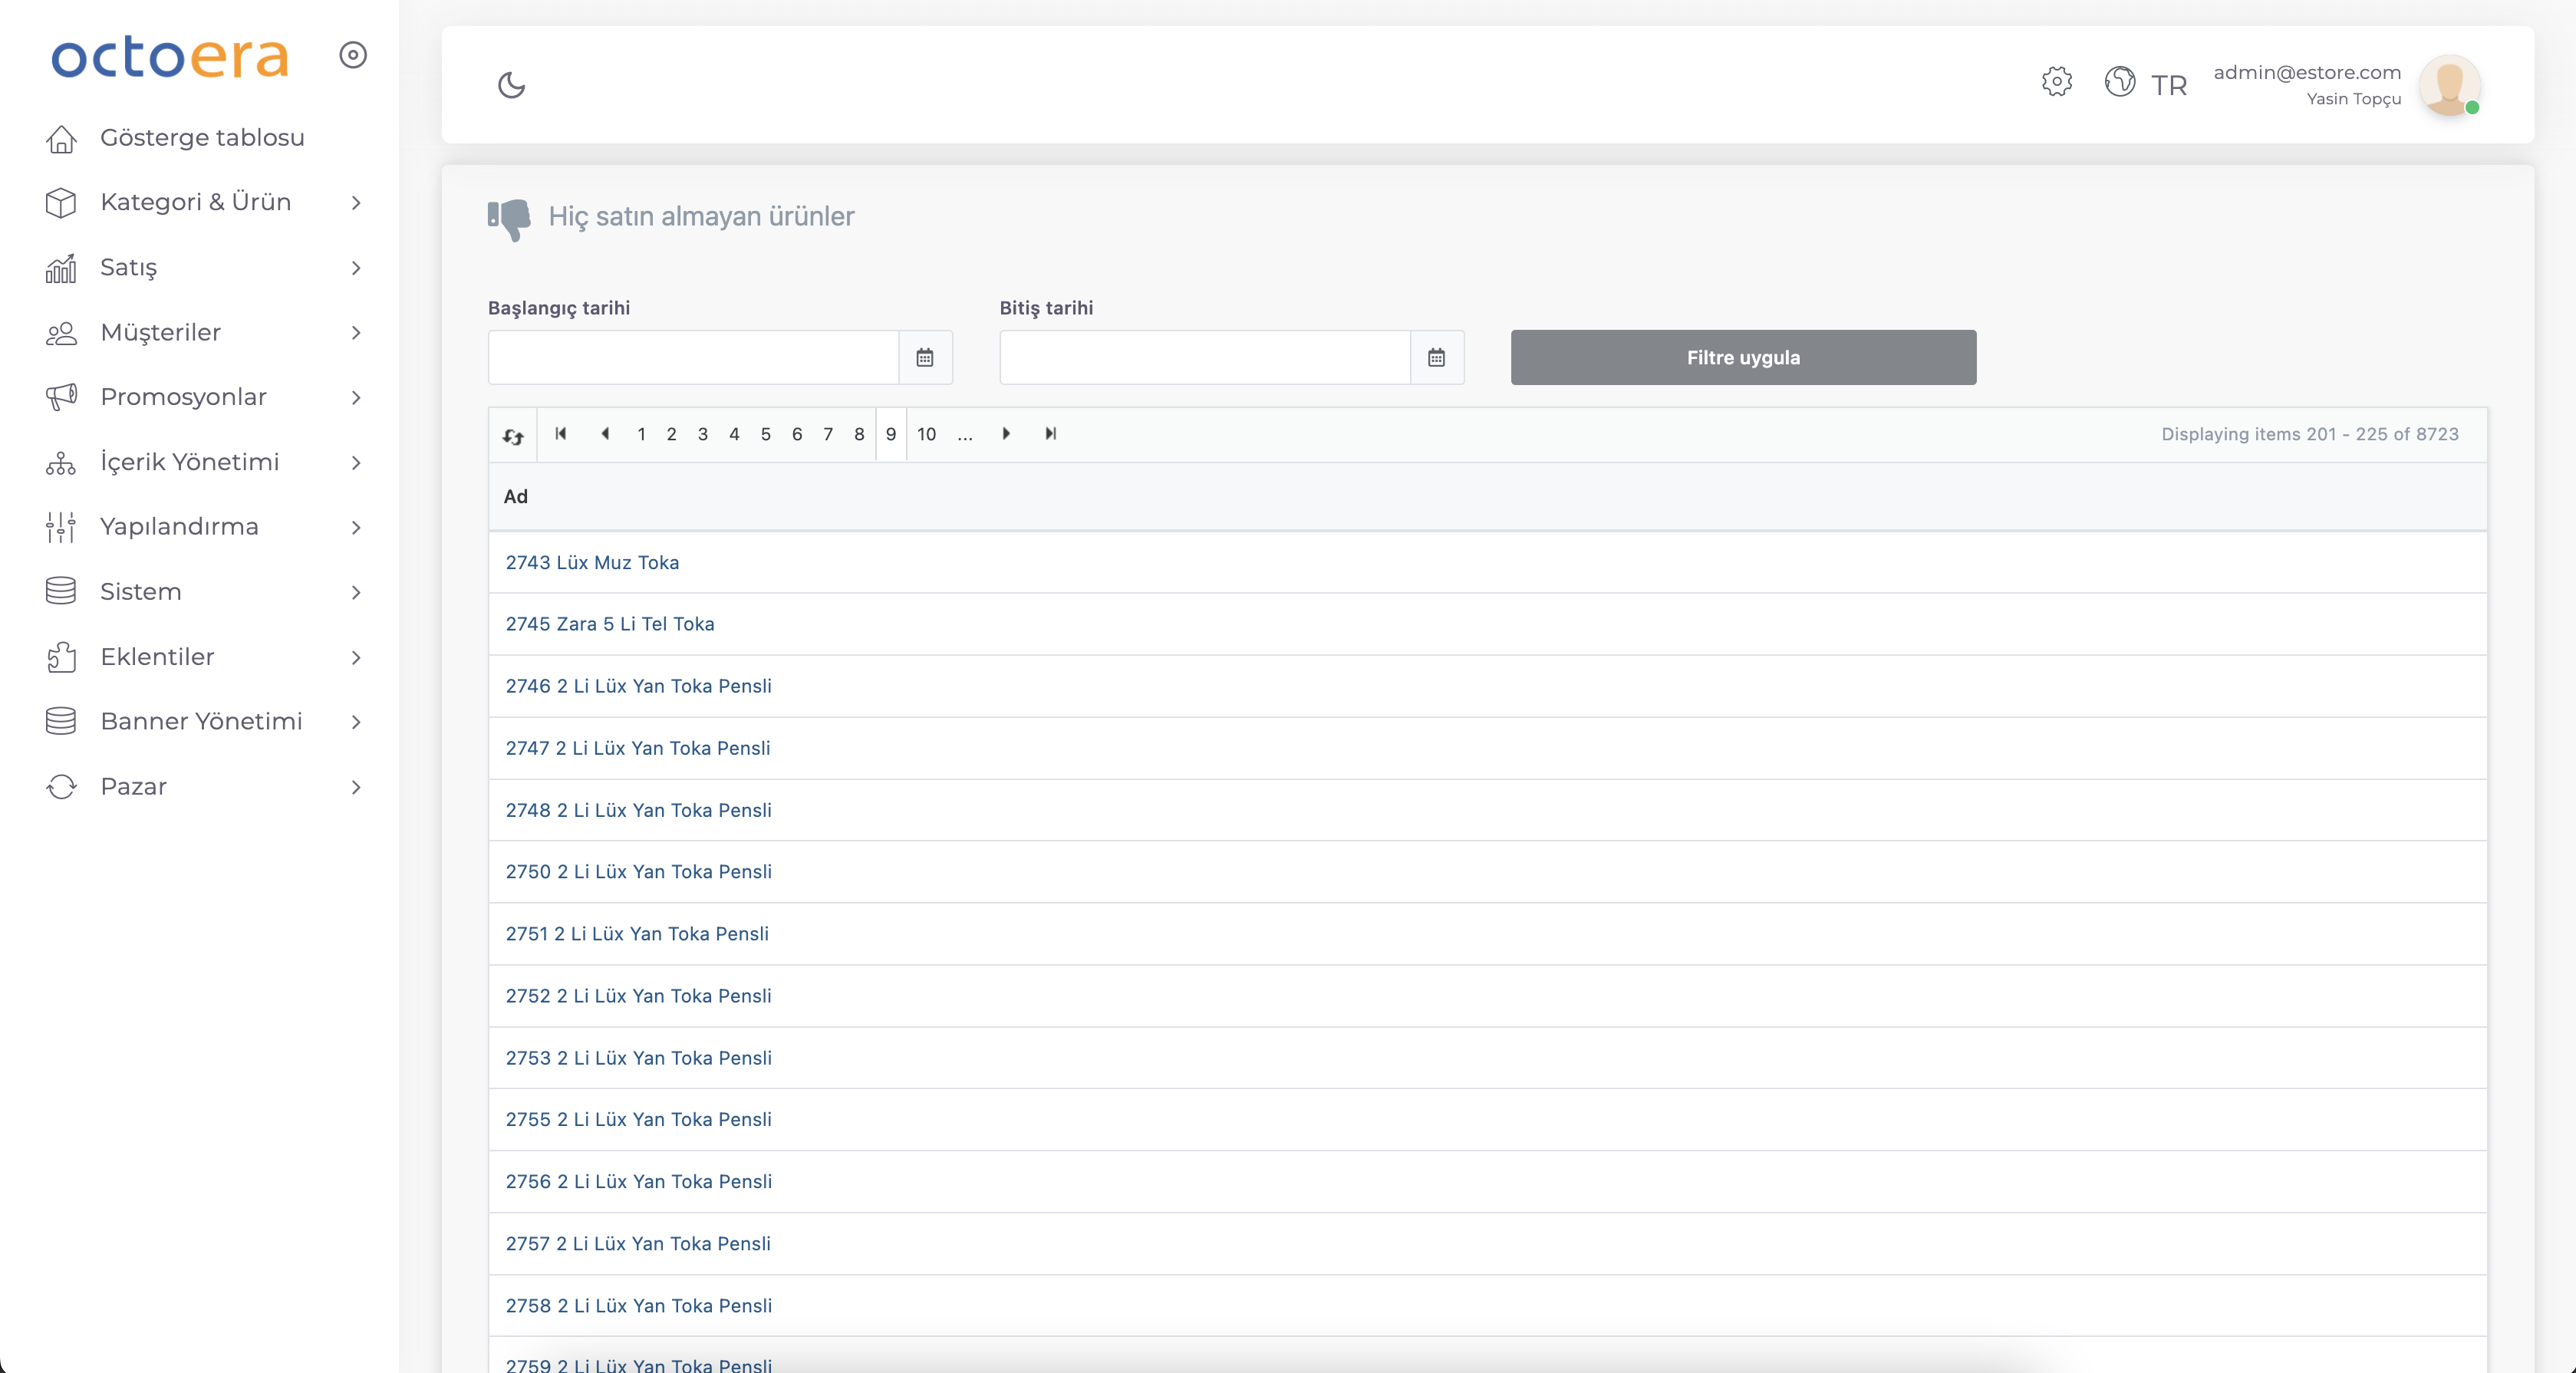Click the Başlangıç tarihi input field
The height and width of the screenshot is (1373, 2576).
click(x=693, y=357)
